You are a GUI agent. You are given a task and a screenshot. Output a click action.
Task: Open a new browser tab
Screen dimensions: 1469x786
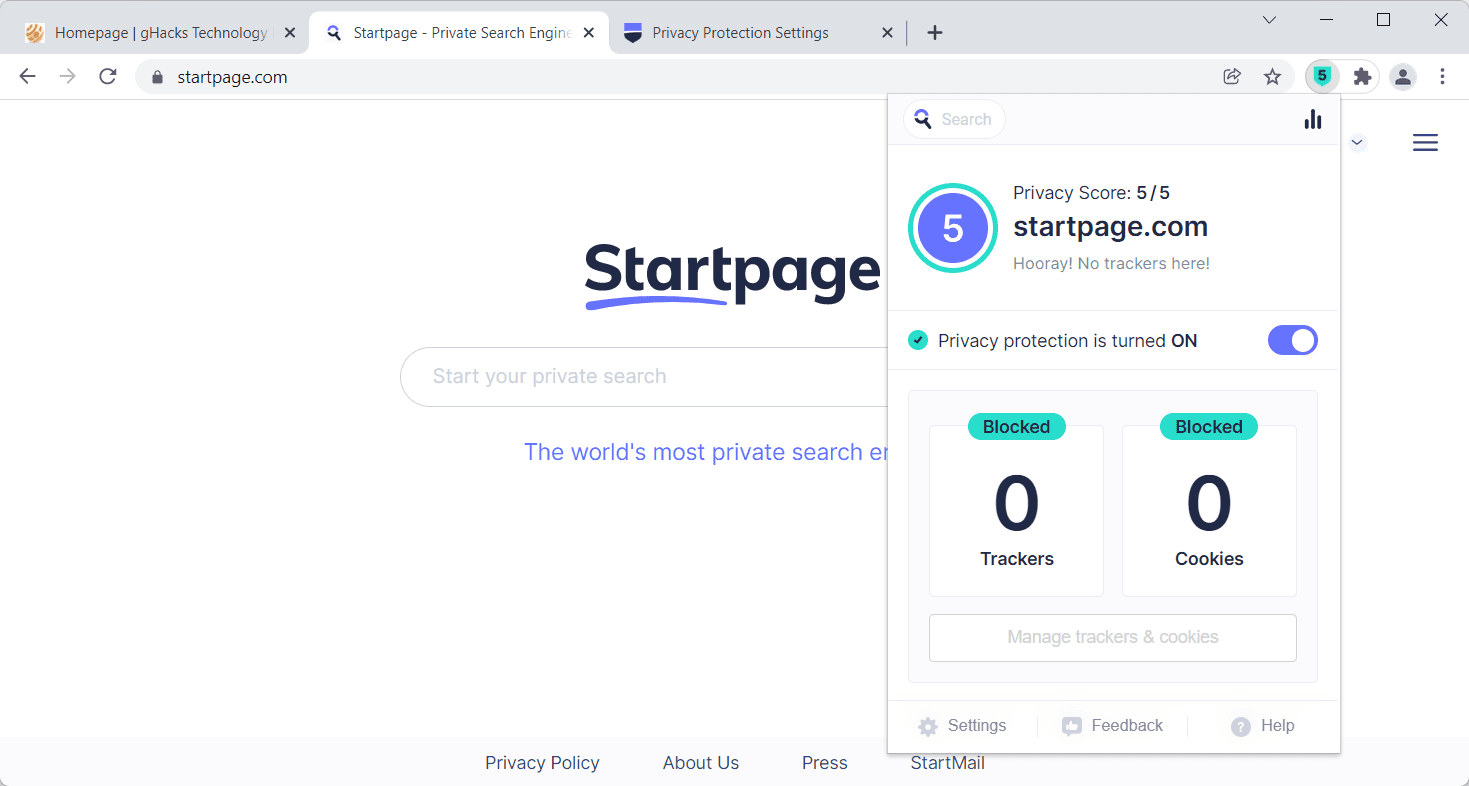(x=935, y=33)
